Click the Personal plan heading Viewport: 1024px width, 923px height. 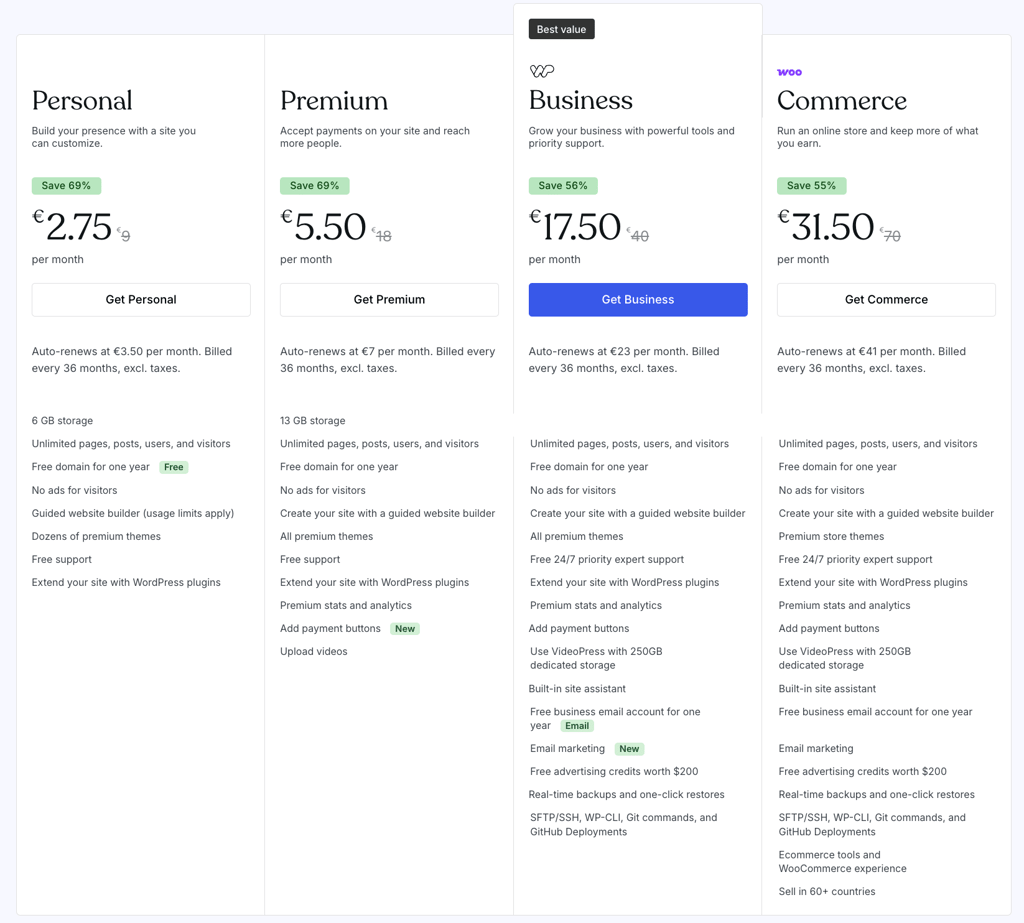82,101
